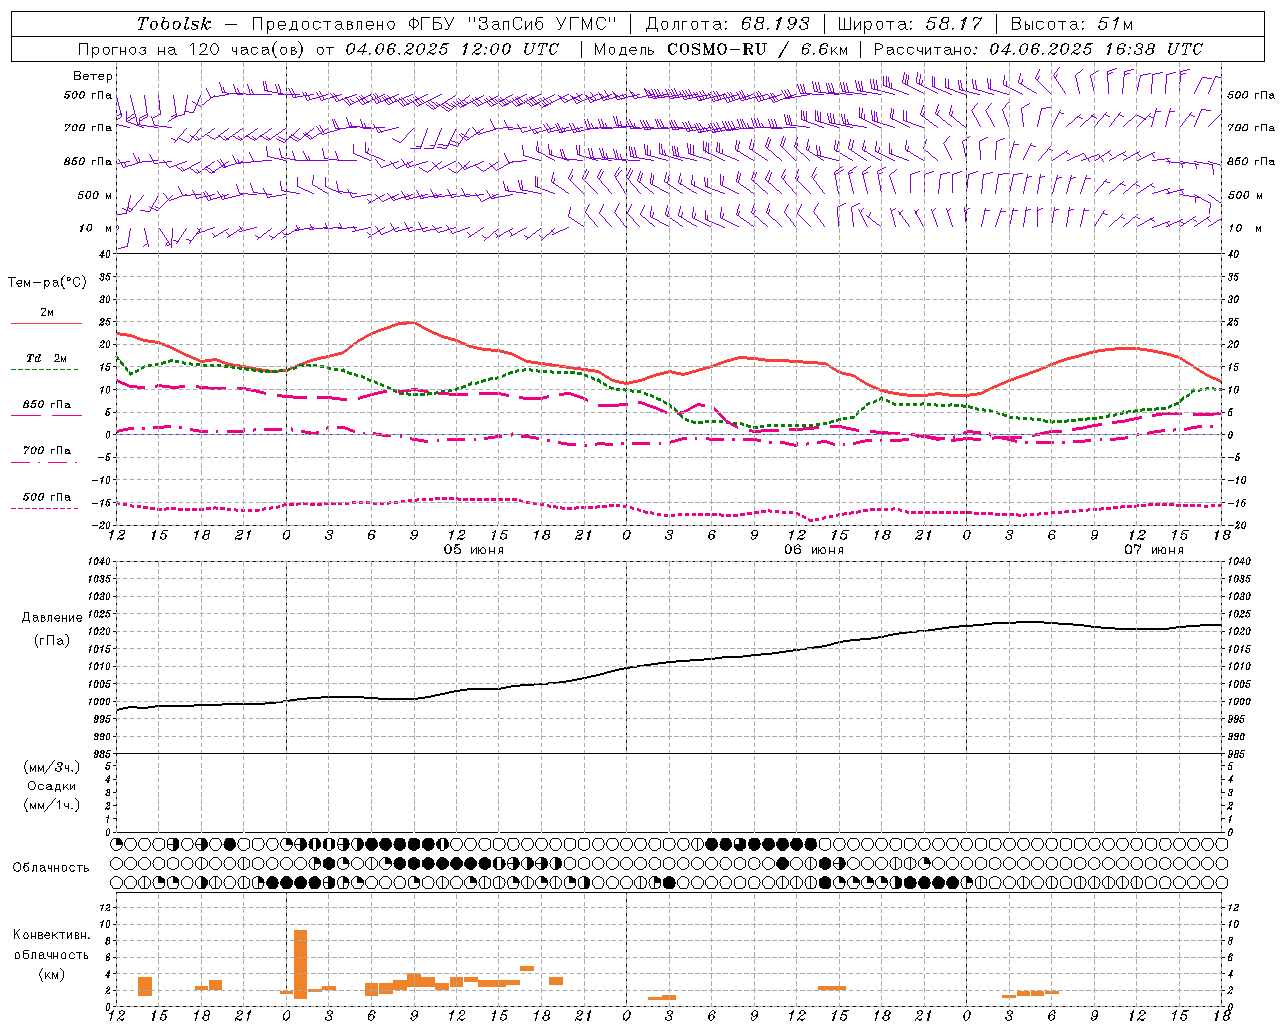Image resolution: width=1280 pixels, height=1024 pixels.
Task: Click the Давление pressure panel label
Action: point(52,618)
